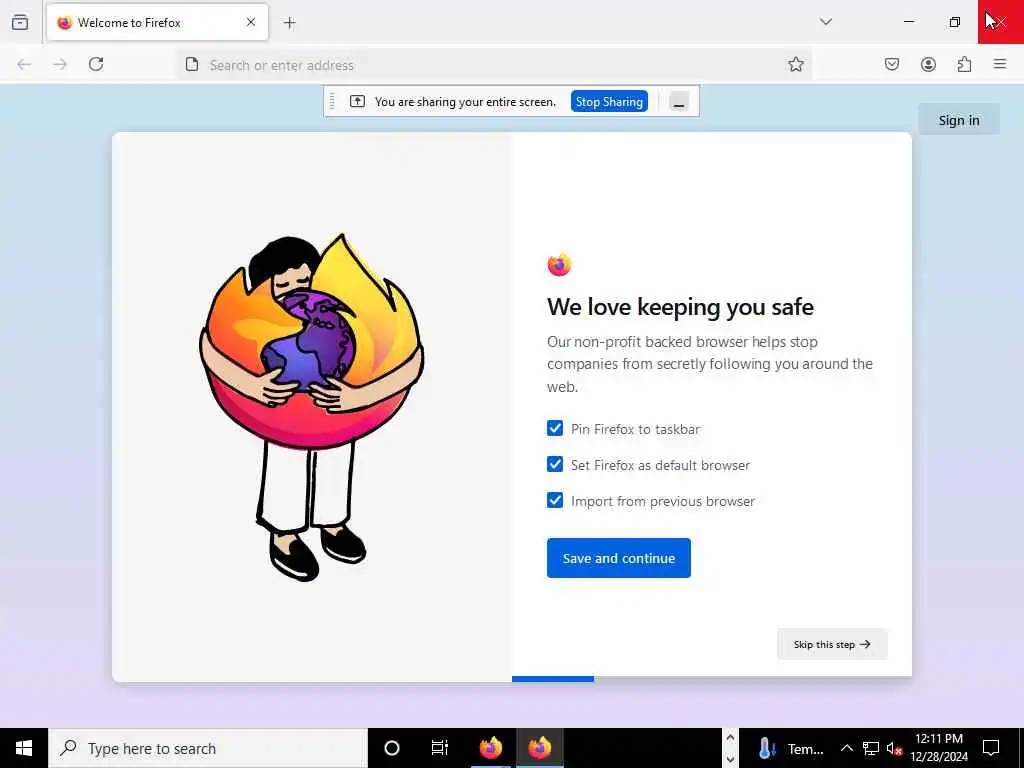Image resolution: width=1024 pixels, height=768 pixels.
Task: Restore down the Firefox window
Action: pyautogui.click(x=955, y=22)
